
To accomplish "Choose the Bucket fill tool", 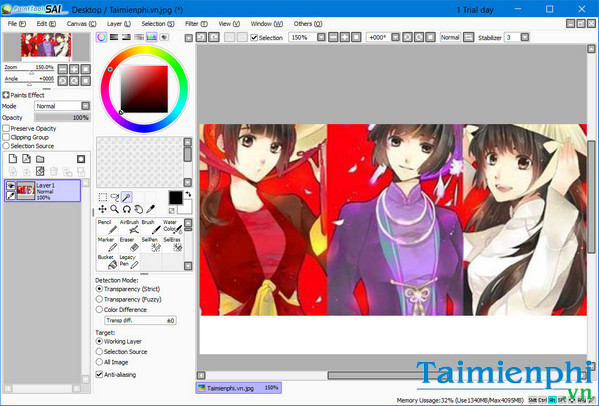I will [x=107, y=262].
